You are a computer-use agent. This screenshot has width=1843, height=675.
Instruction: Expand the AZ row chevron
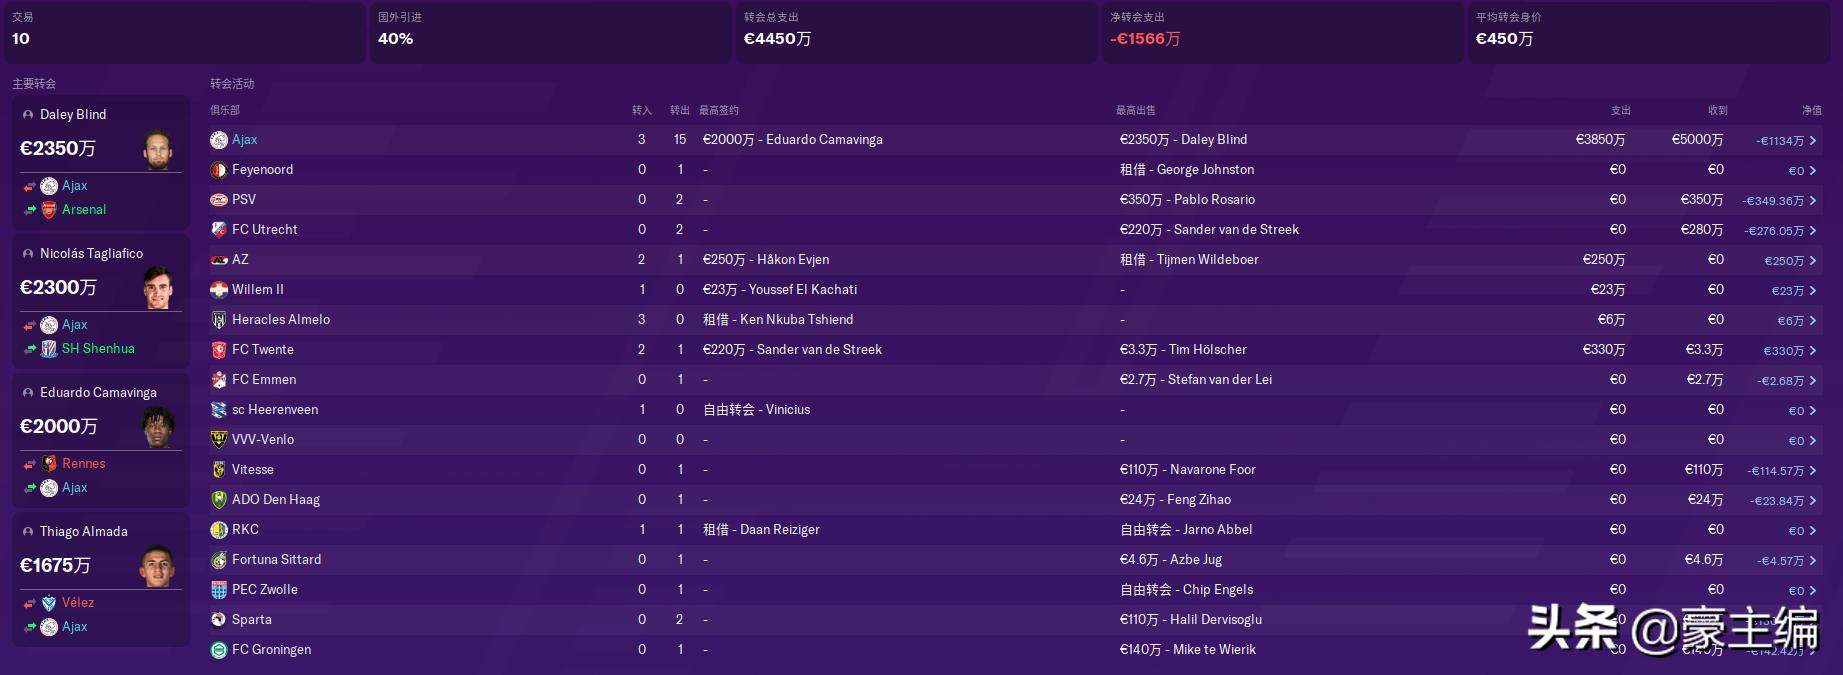1813,261
